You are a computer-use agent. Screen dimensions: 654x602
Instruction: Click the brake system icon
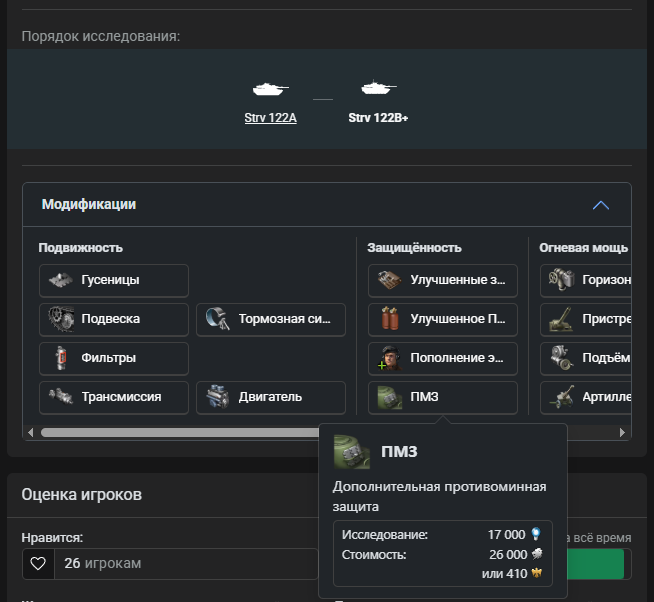218,319
